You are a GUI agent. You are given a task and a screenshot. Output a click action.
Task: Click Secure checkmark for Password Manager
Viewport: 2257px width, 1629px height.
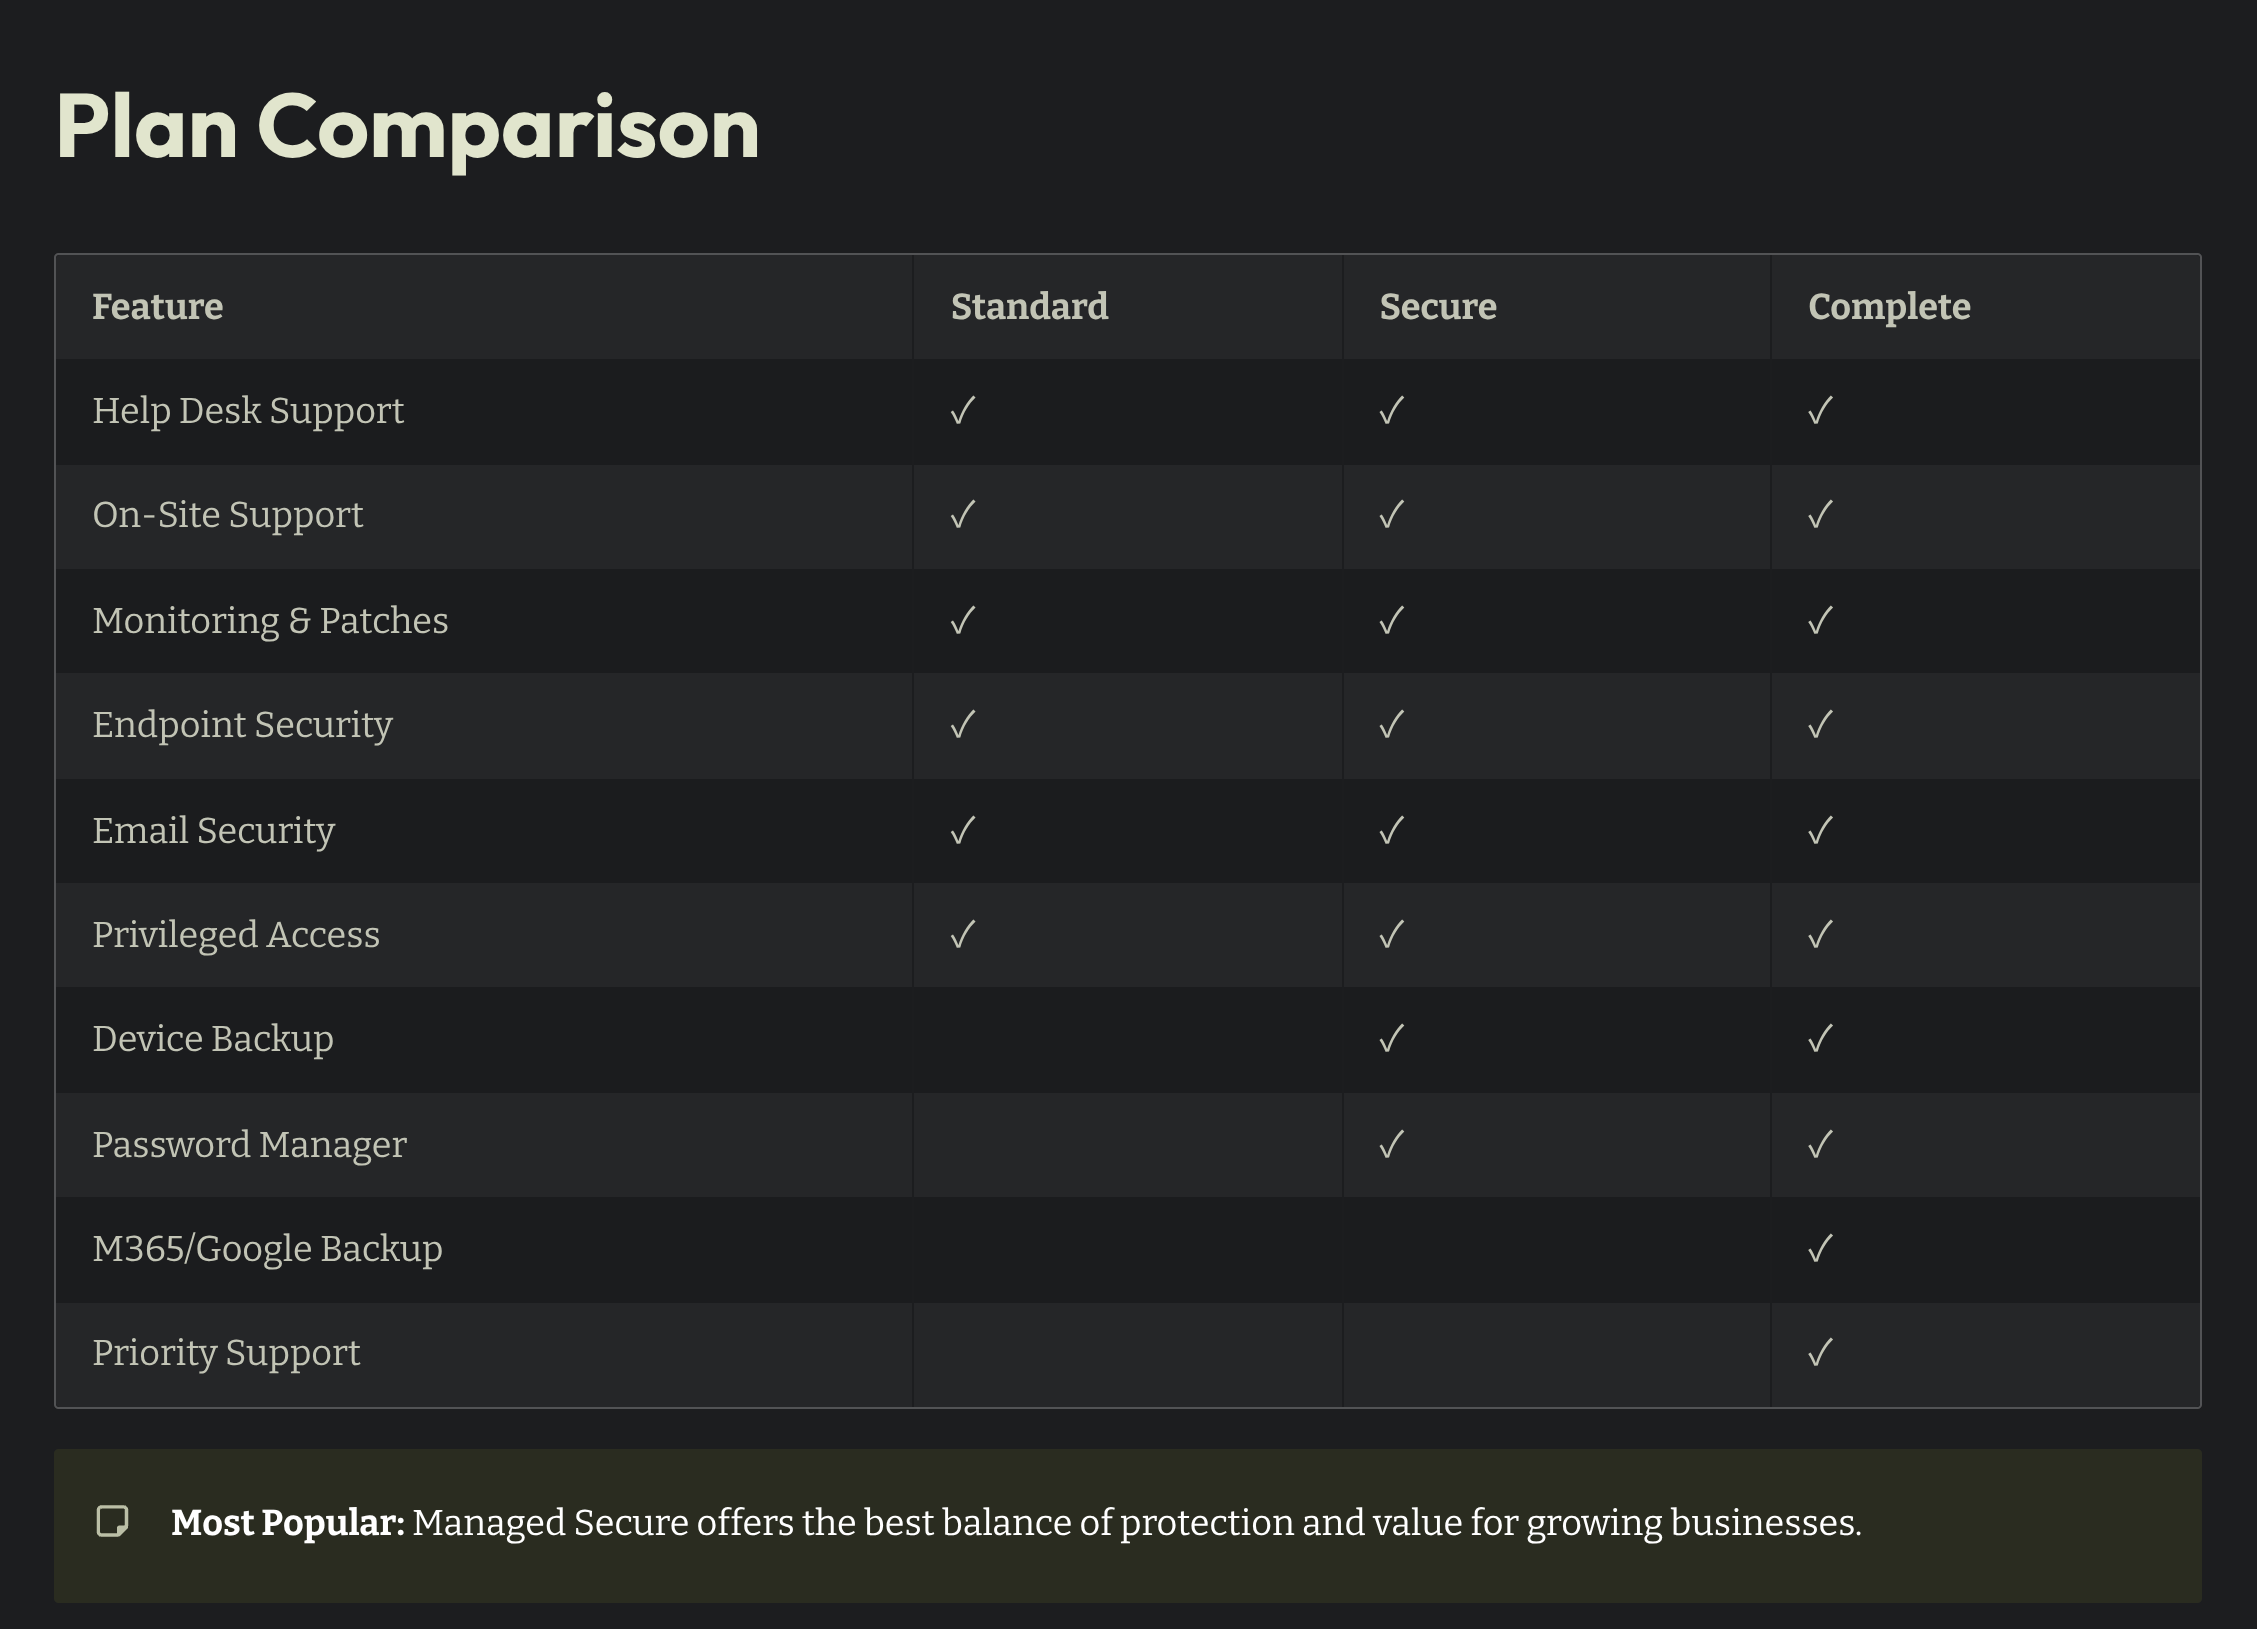pyautogui.click(x=1391, y=1144)
